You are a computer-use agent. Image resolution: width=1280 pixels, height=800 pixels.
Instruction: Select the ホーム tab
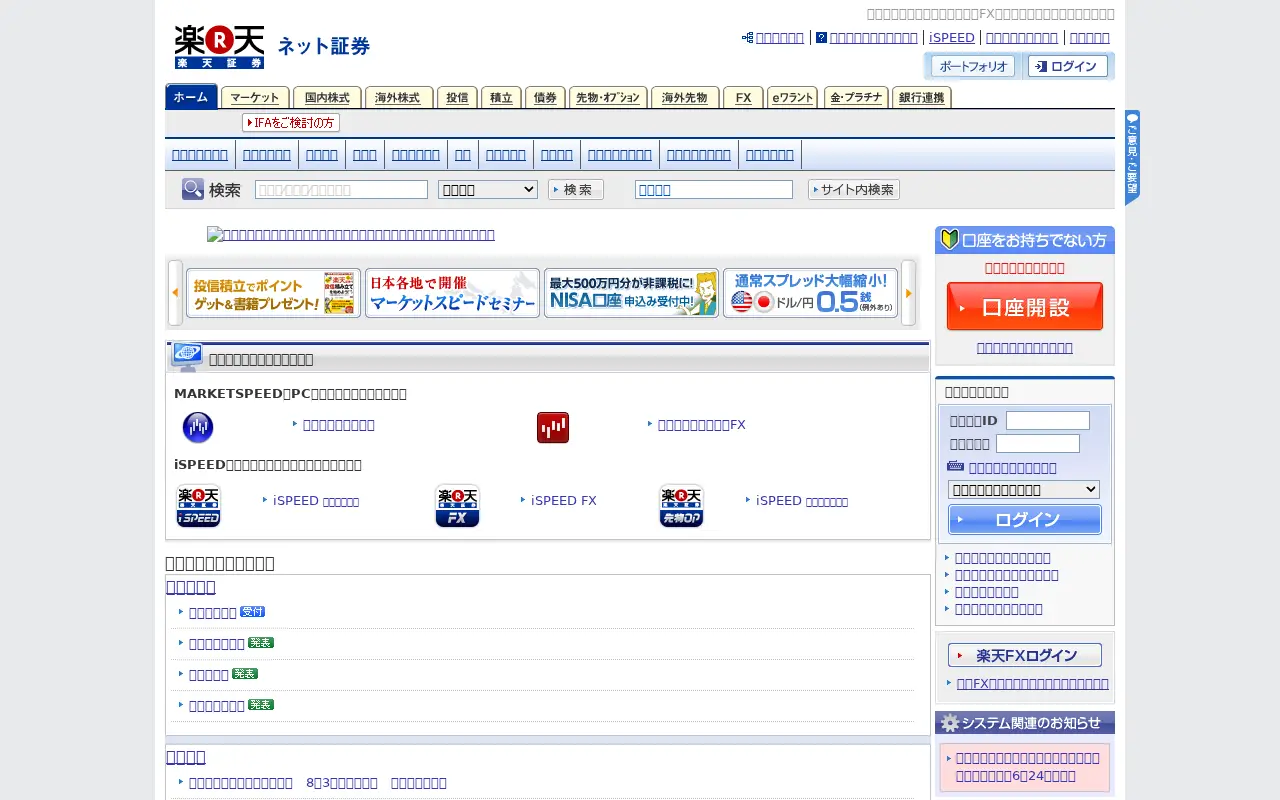(x=191, y=97)
